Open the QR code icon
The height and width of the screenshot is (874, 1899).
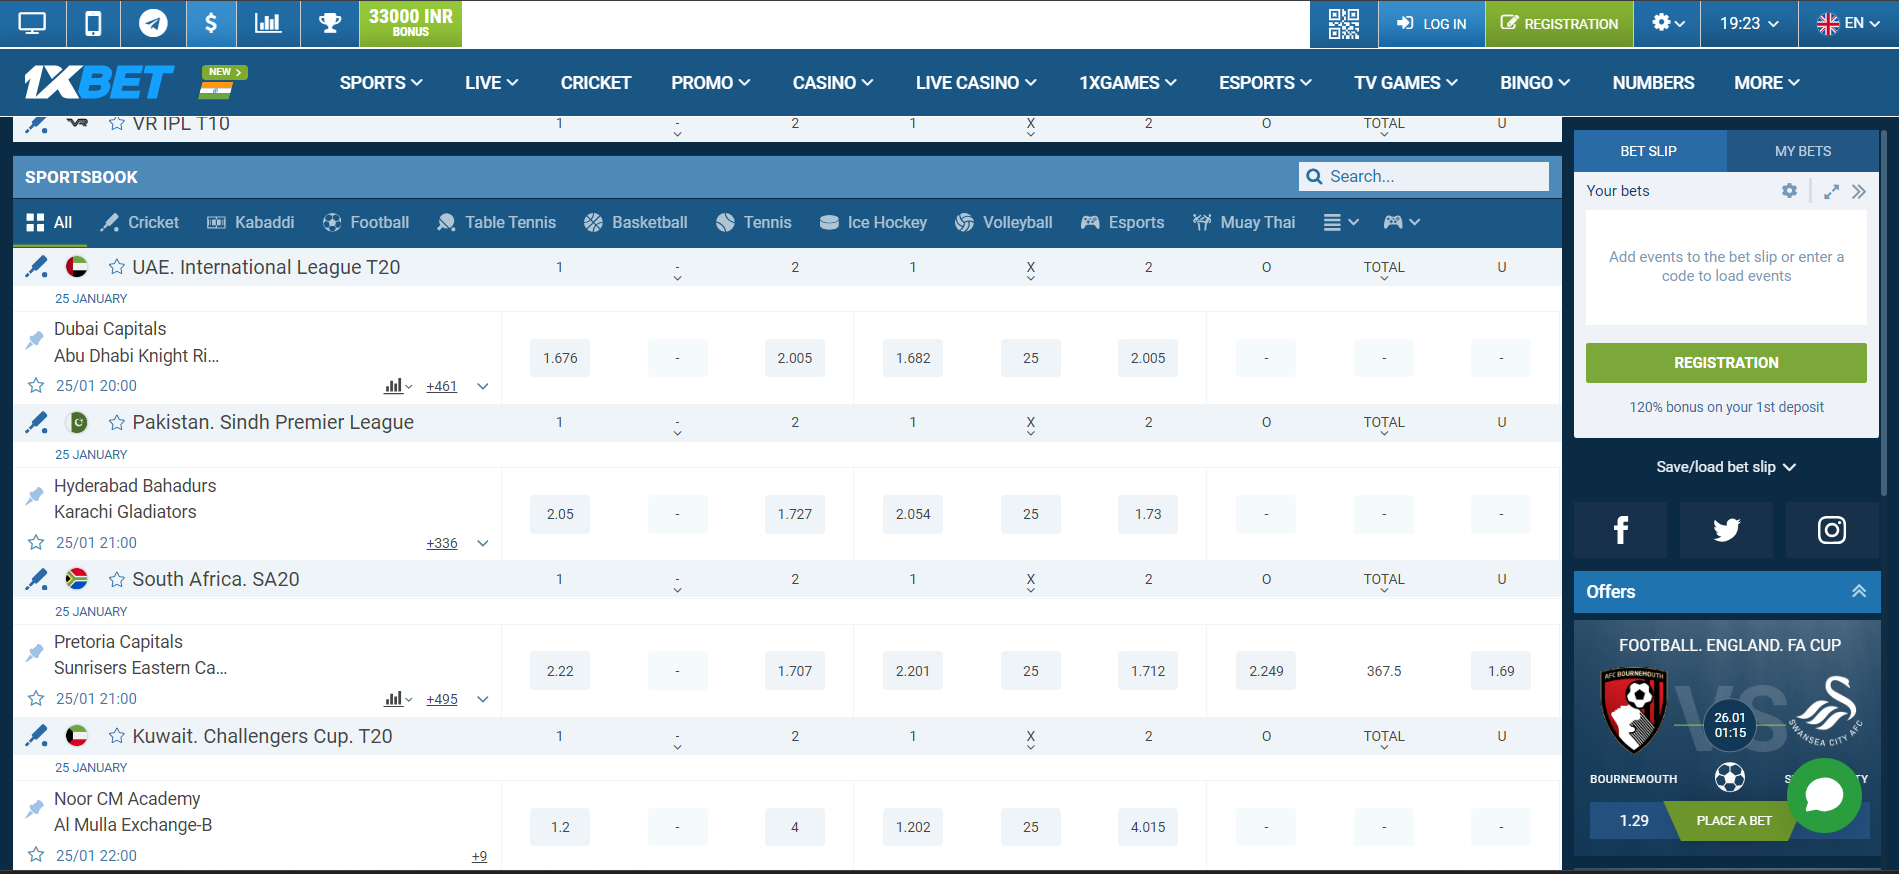(1343, 23)
